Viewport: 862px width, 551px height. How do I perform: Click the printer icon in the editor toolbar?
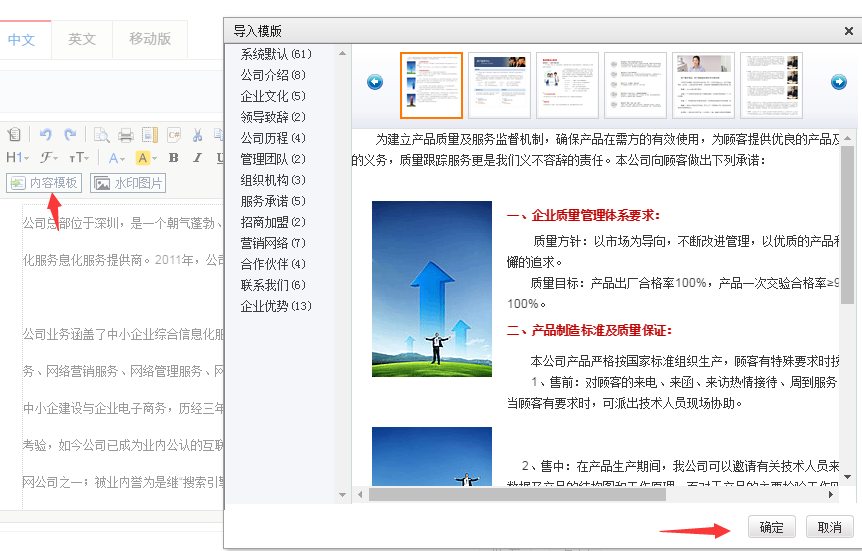(126, 135)
